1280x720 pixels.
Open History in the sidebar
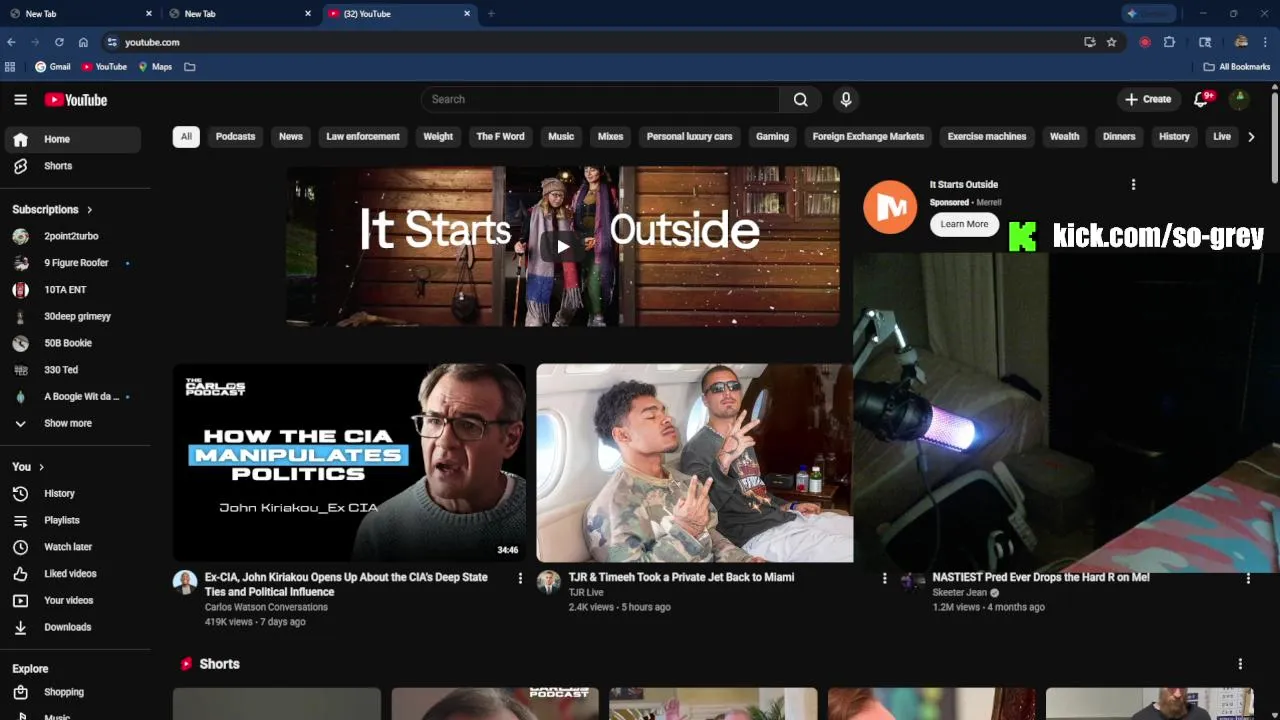click(x=73, y=493)
